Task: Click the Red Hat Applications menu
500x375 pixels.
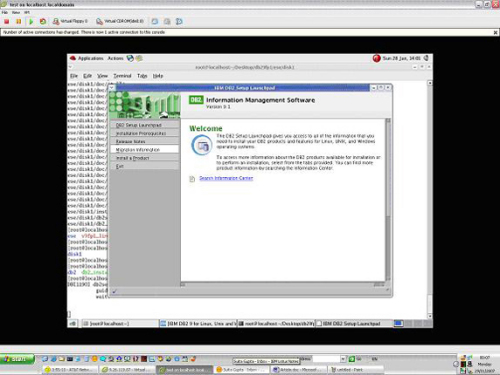Action: 87,58
